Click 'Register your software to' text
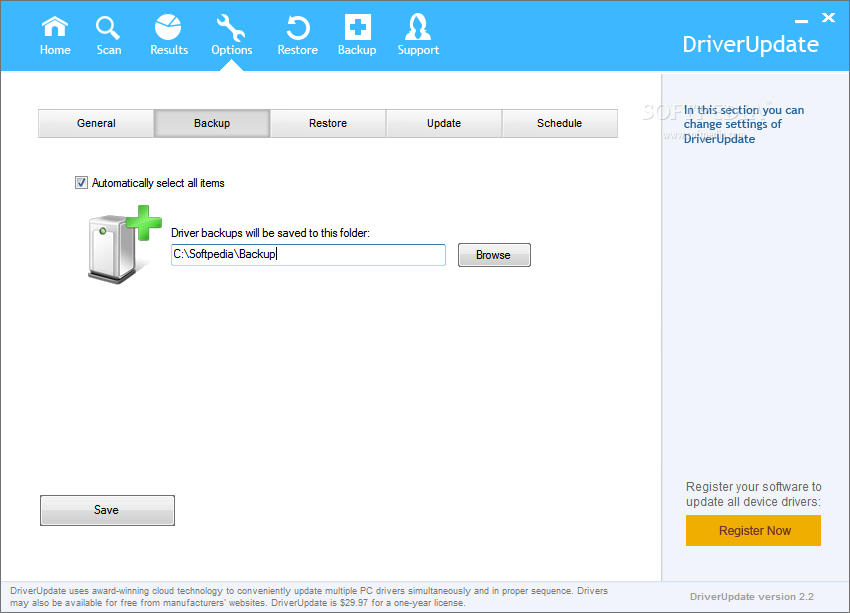Screen dimensions: 850x613 click(x=754, y=487)
